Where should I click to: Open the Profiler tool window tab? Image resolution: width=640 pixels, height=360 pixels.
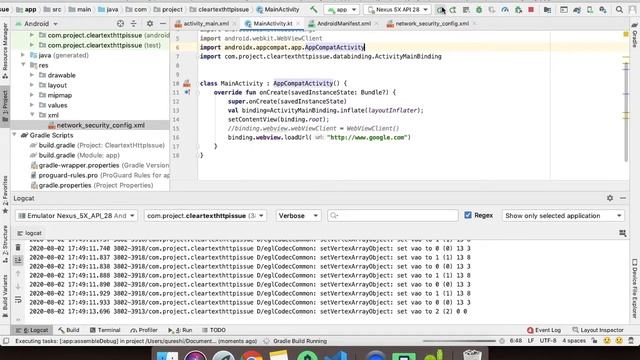(144, 330)
